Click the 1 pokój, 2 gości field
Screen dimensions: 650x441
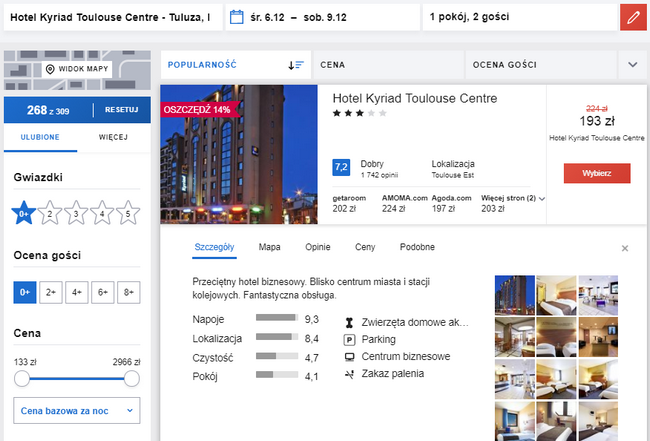[x=520, y=17]
